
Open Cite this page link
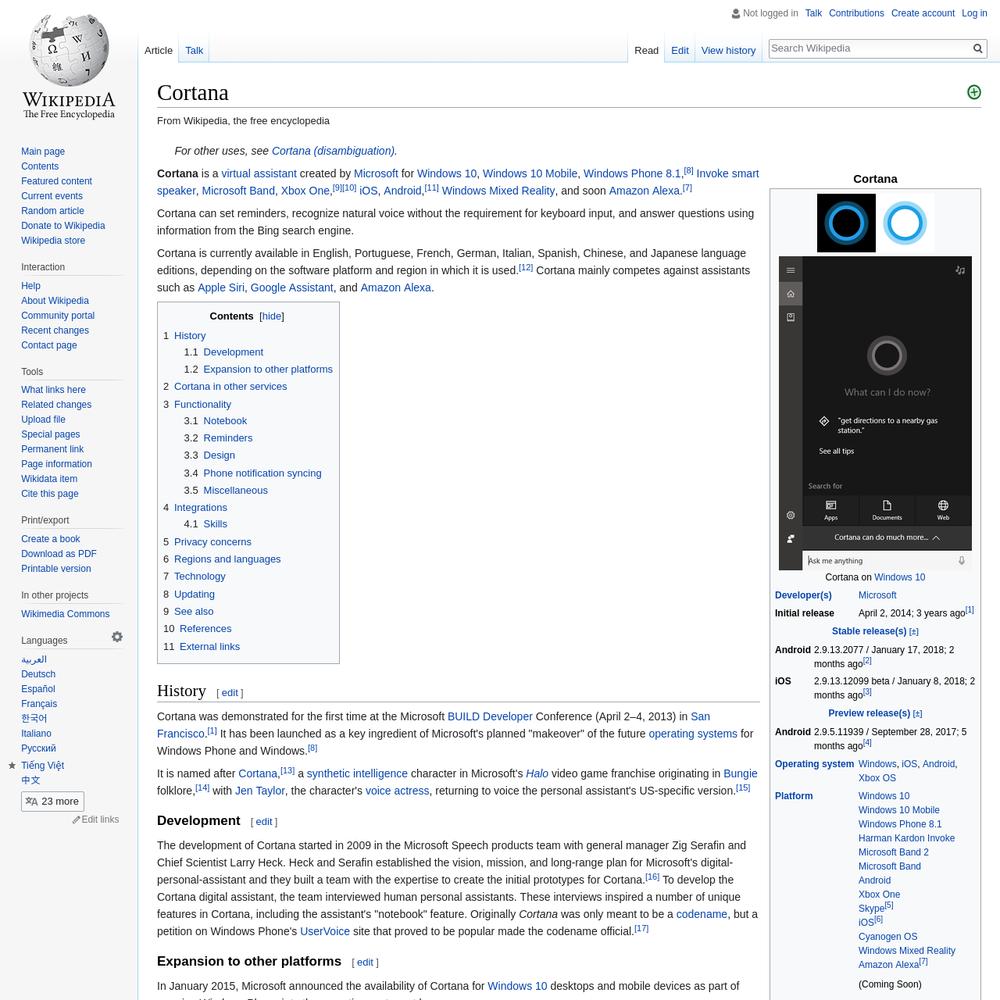50,494
